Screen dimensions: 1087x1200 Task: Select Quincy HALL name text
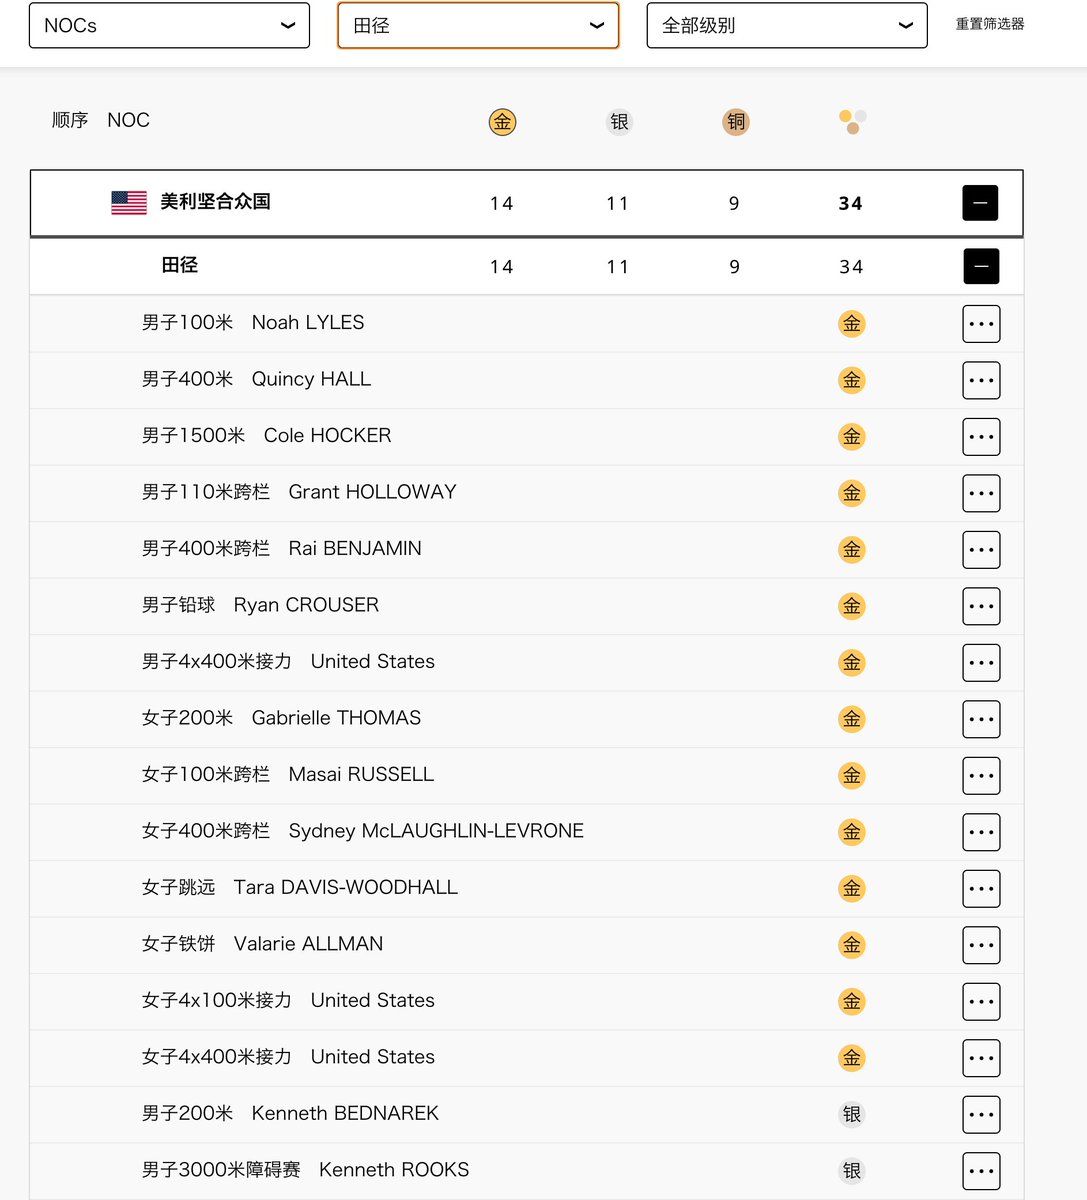311,379
